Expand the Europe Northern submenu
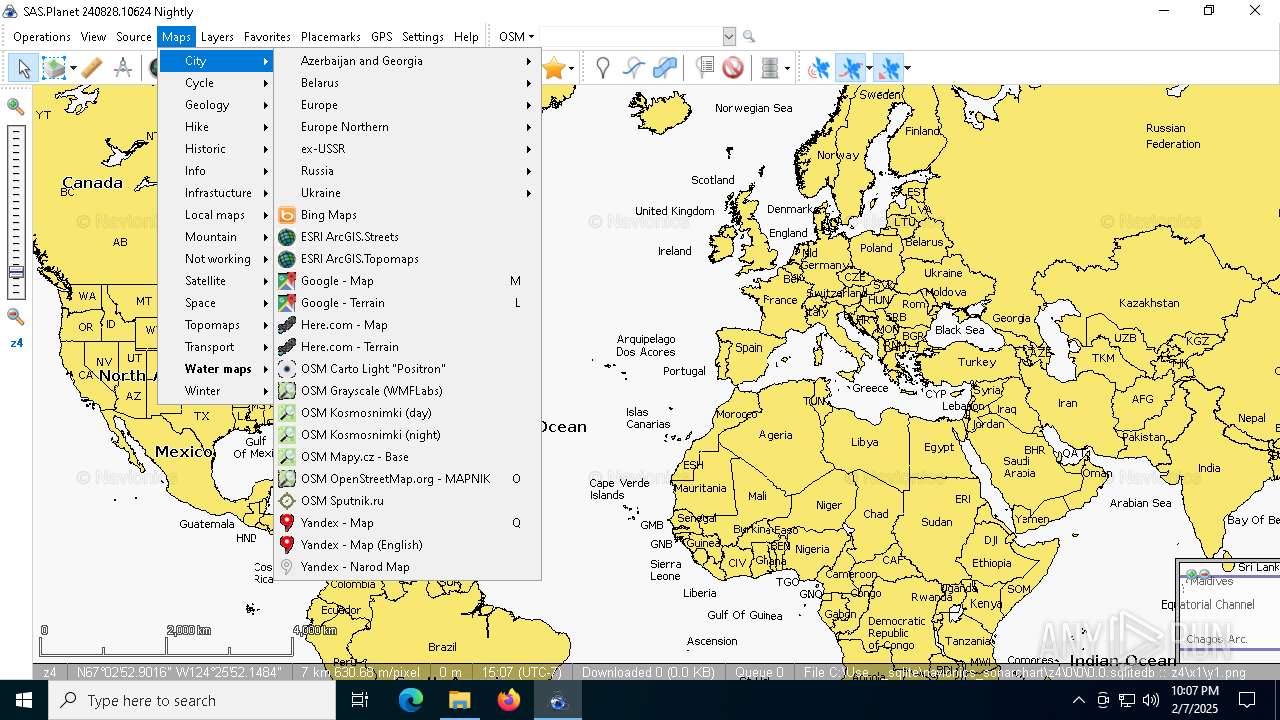Screen dimensions: 1280x720 click(x=407, y=127)
